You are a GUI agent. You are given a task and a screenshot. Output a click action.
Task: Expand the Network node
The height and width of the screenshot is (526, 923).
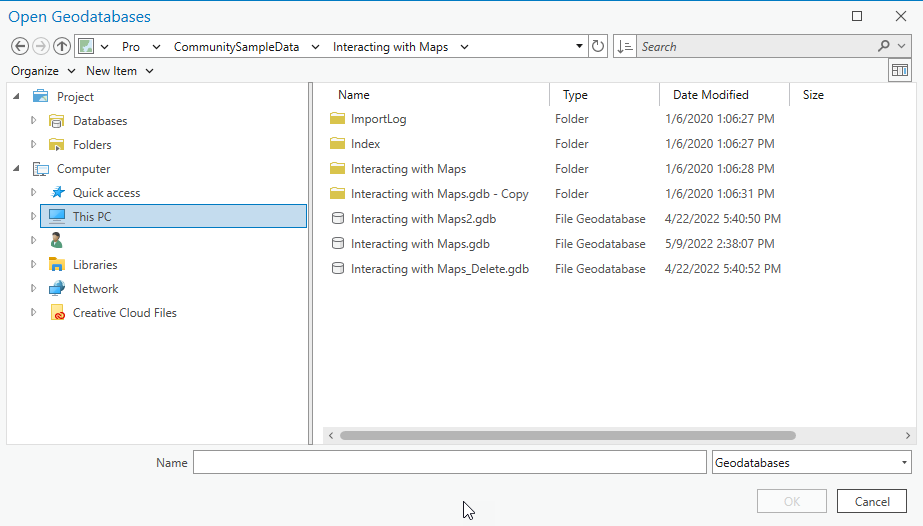tap(34, 288)
